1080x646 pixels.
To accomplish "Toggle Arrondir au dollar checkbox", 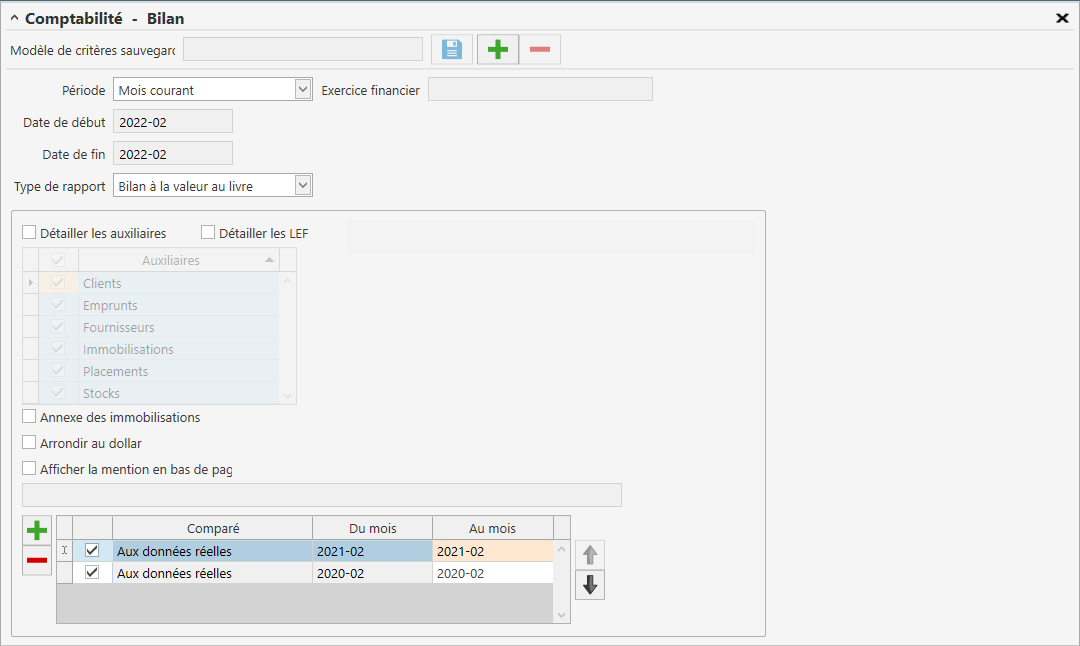I will [x=29, y=443].
